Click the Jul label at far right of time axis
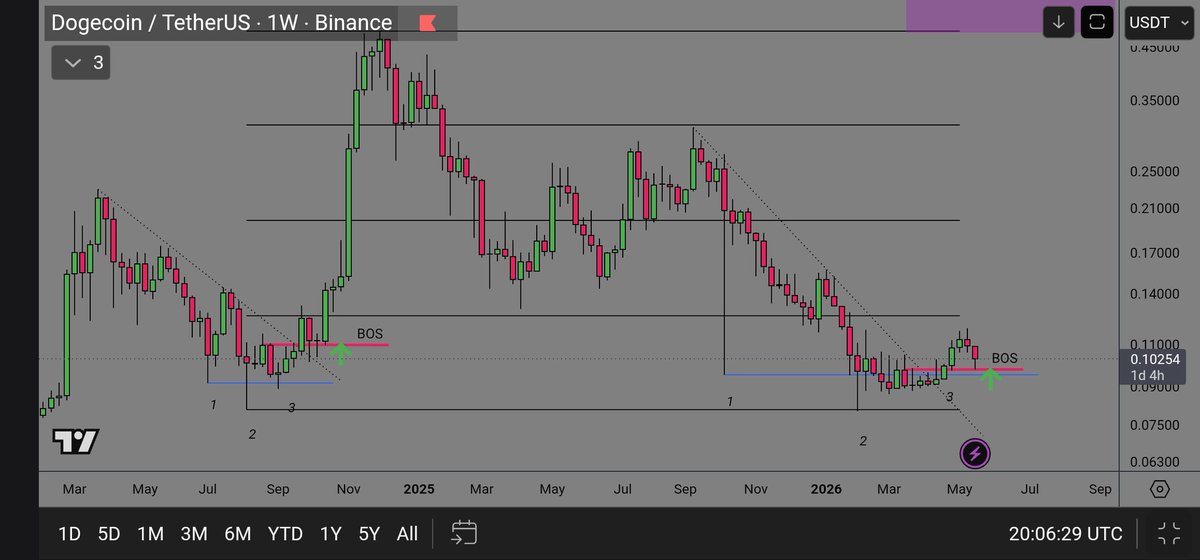The width and height of the screenshot is (1200, 560). (x=1029, y=489)
